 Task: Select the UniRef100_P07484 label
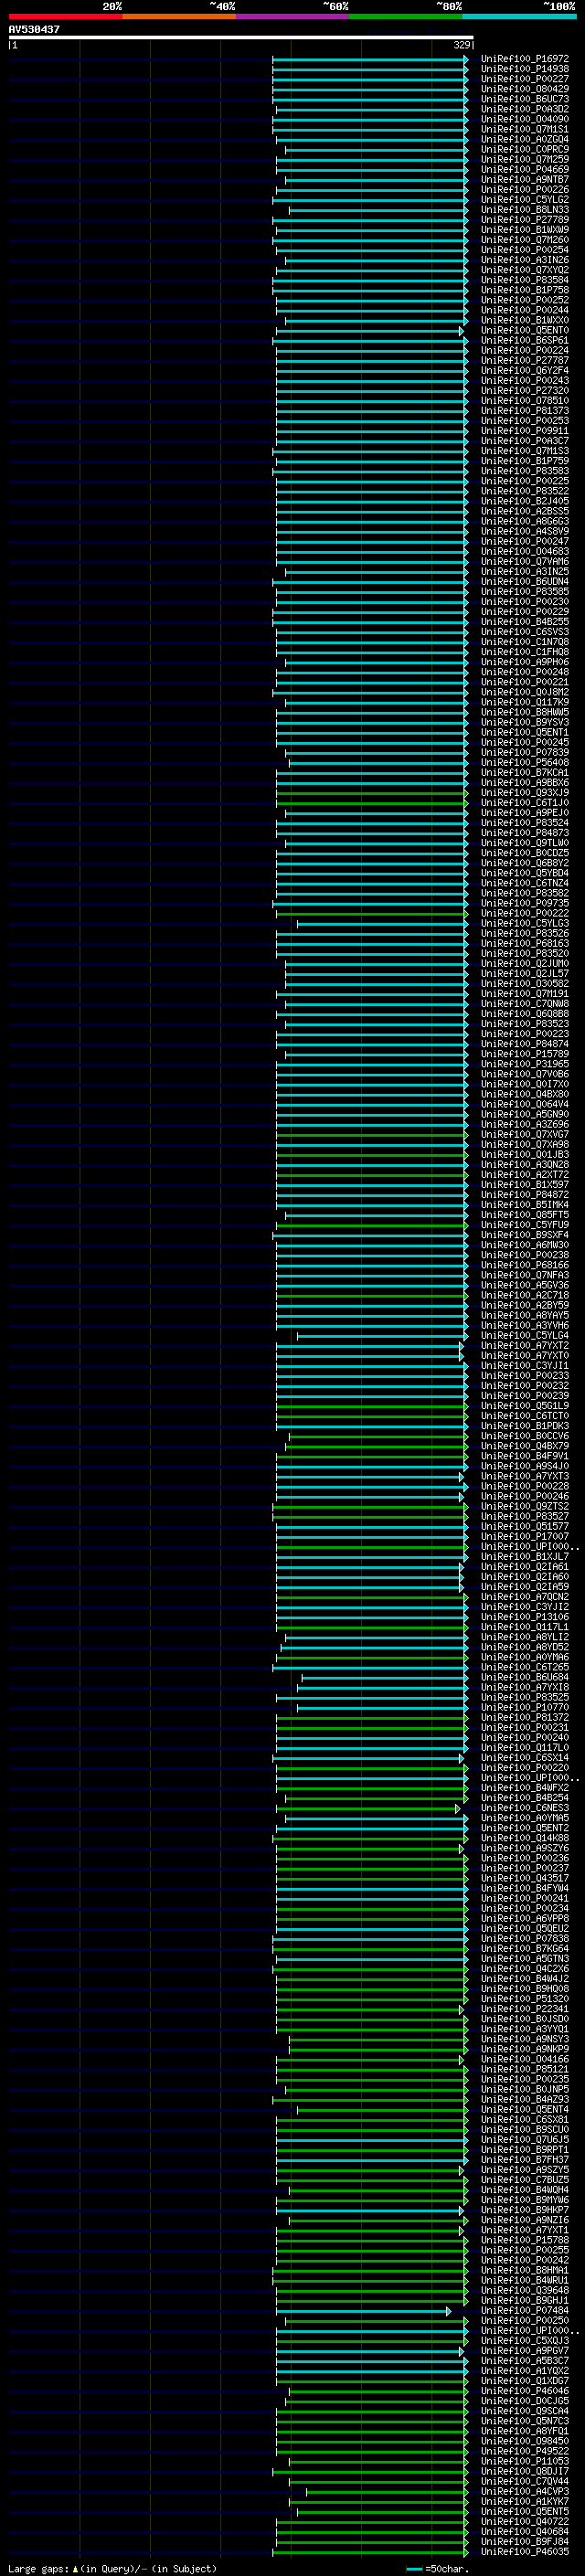point(524,2311)
